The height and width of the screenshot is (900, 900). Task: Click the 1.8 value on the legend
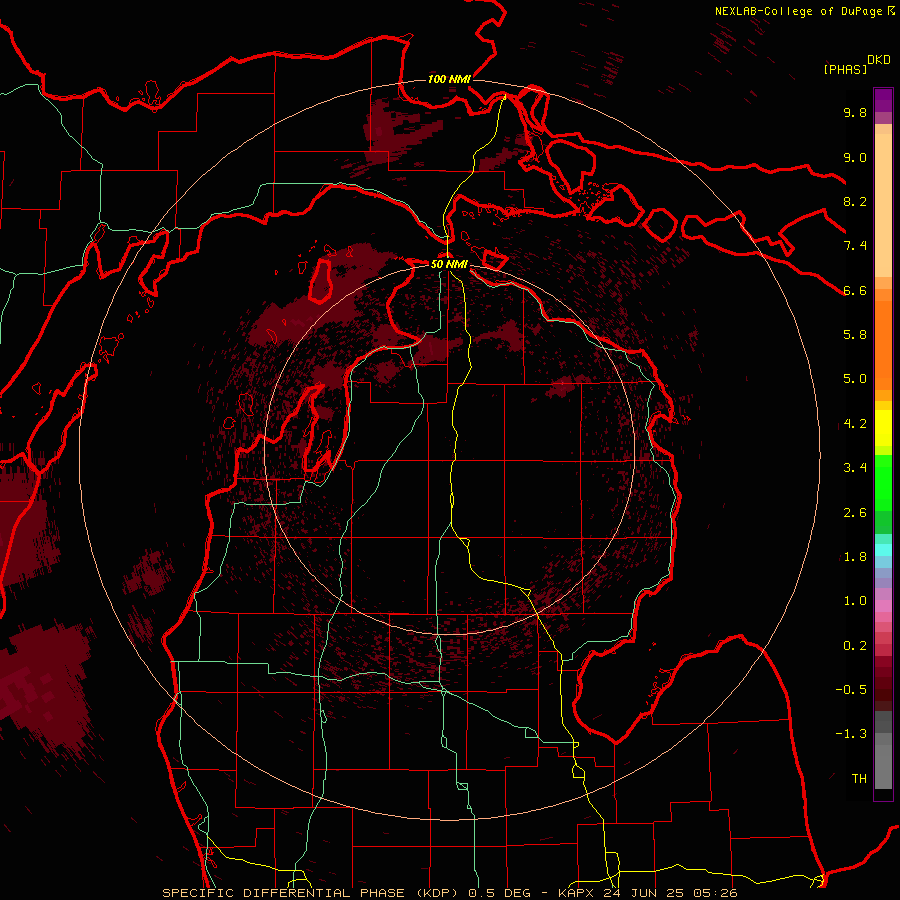pos(855,557)
